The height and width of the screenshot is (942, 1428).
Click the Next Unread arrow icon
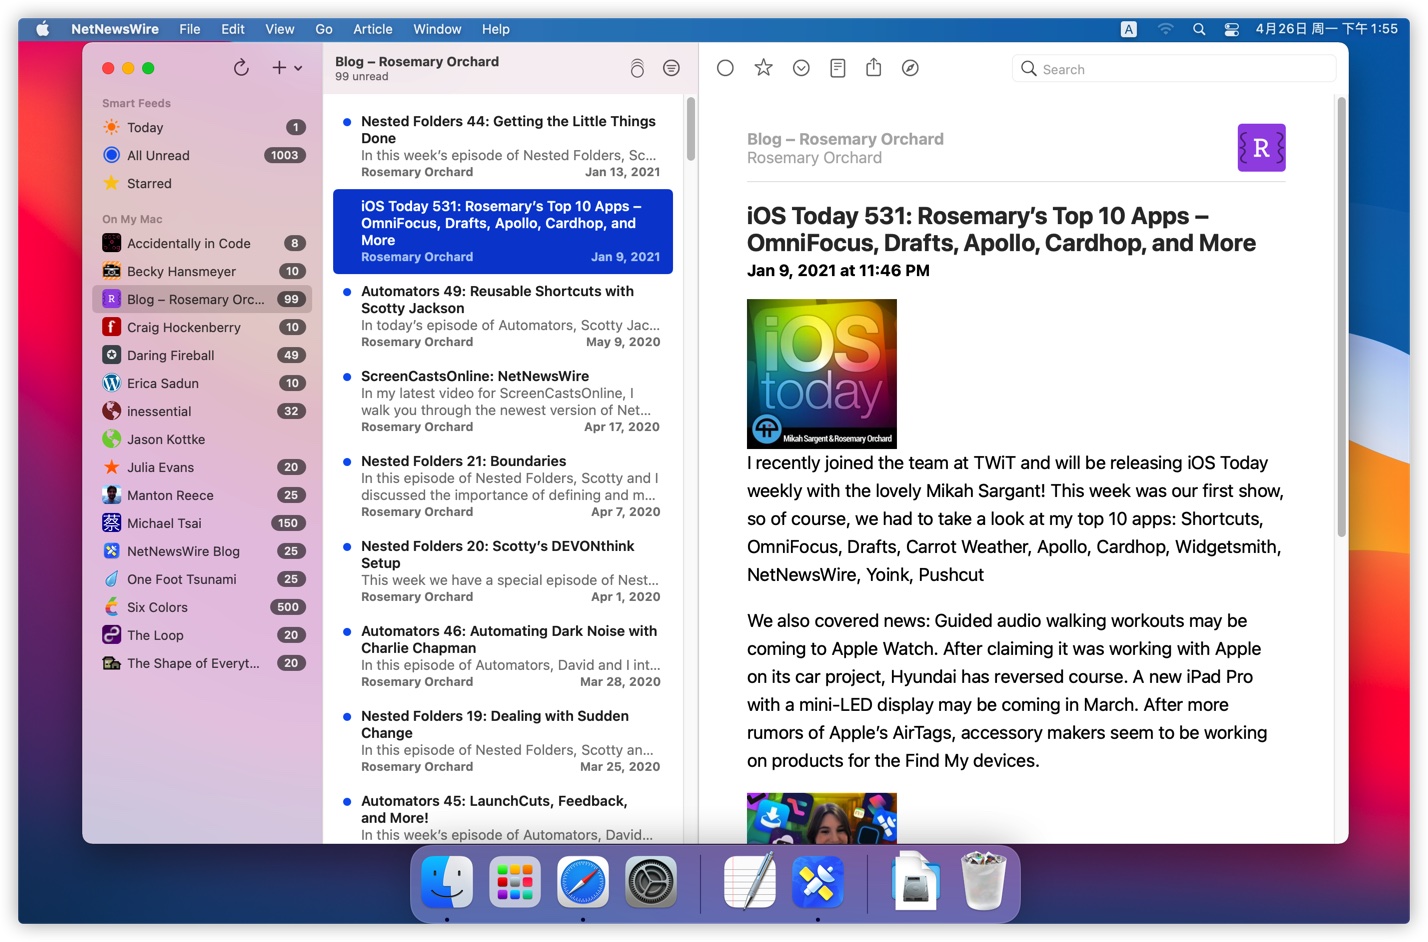(x=801, y=68)
